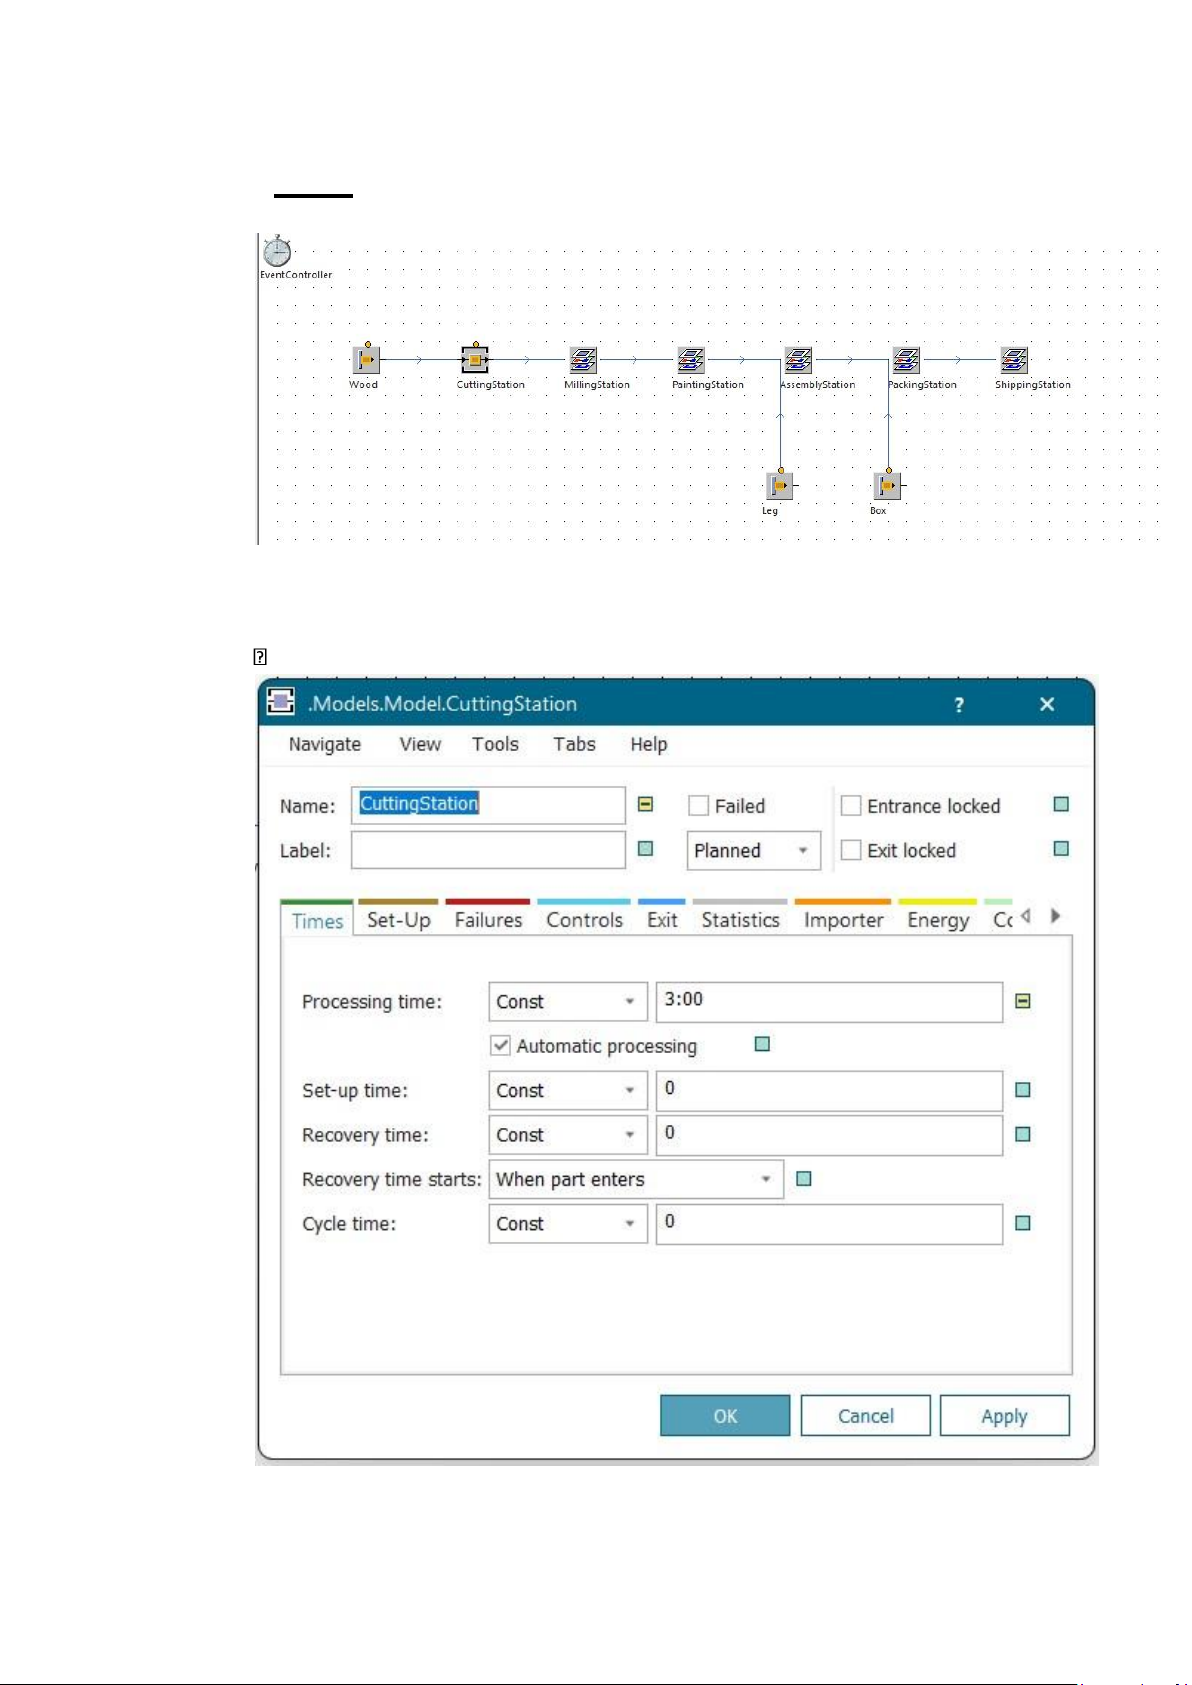Click the Apply button

pos(1004,1416)
